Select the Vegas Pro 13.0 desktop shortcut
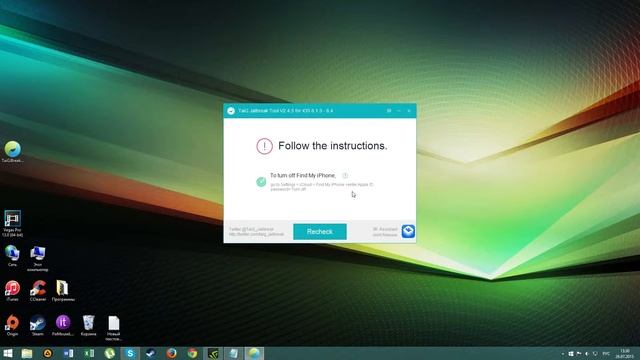This screenshot has height=360, width=640. tap(13, 223)
